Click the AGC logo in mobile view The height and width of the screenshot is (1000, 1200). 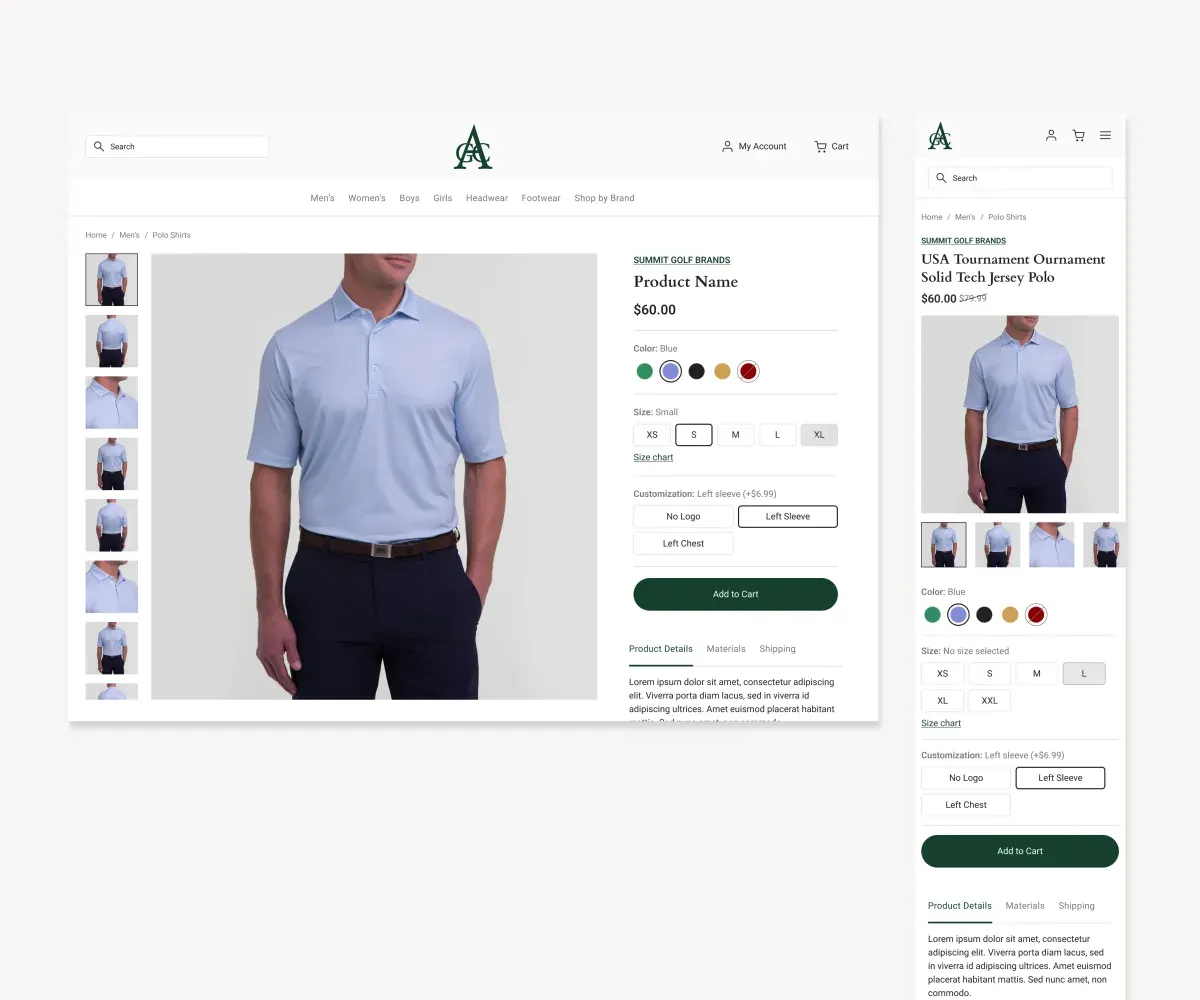click(940, 135)
